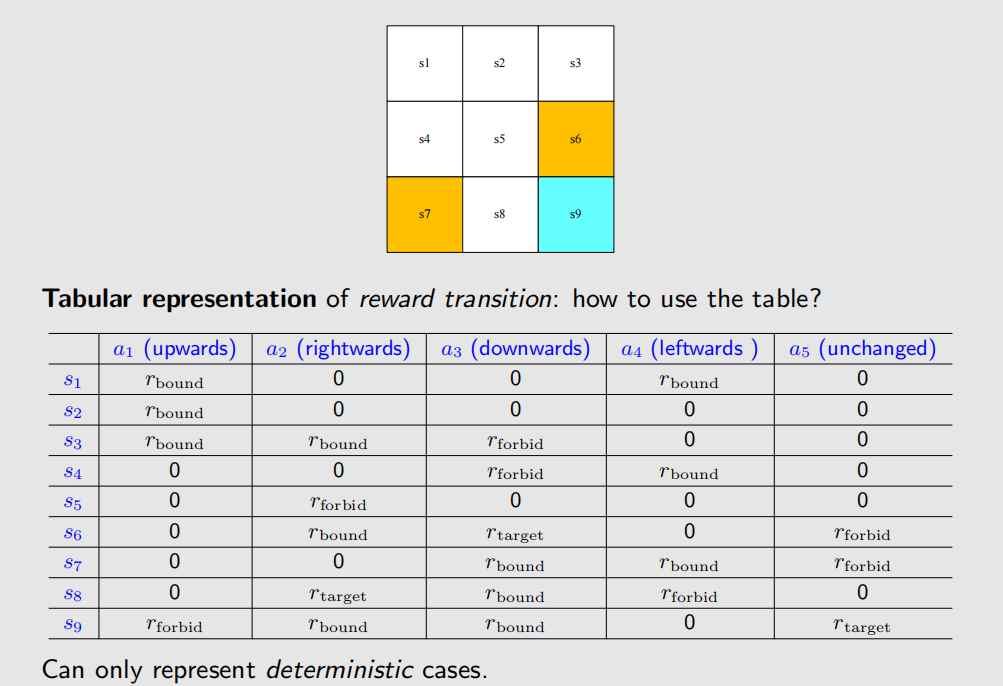Click the s8 grid cell
Viewport: 1003px width, 686px height.
[x=499, y=214]
